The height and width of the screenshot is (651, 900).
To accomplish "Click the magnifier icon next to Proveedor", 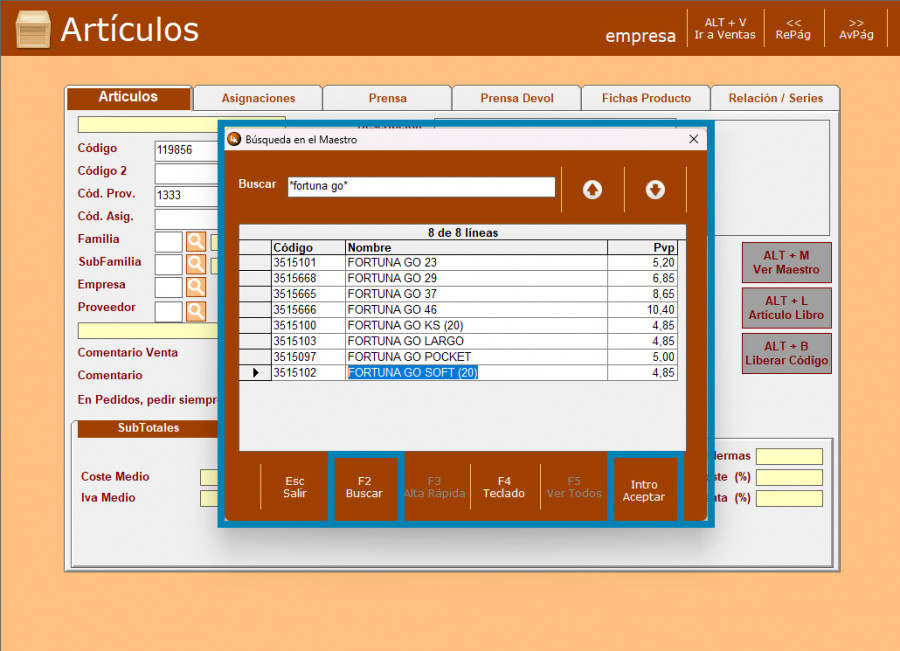I will 196,311.
